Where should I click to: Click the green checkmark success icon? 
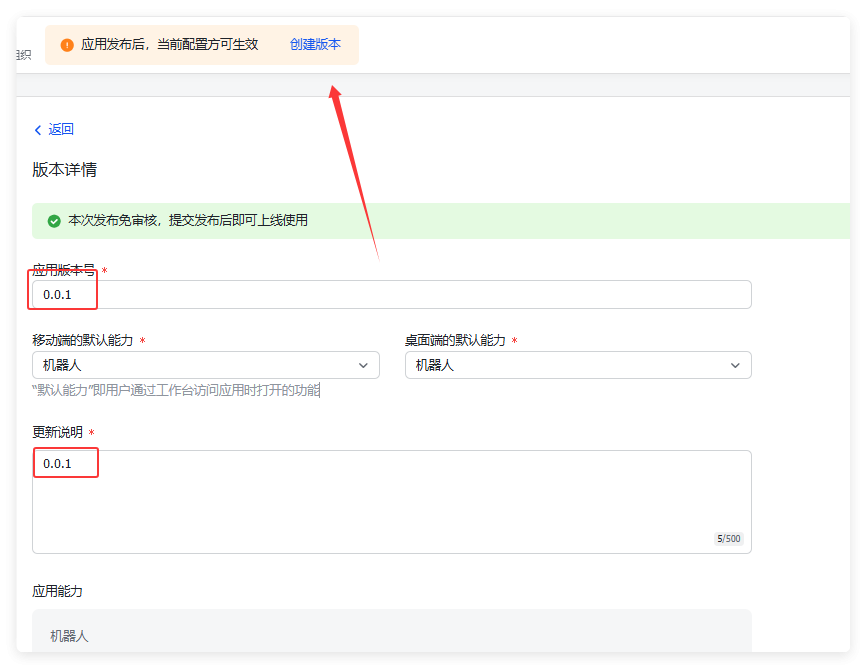click(x=54, y=221)
